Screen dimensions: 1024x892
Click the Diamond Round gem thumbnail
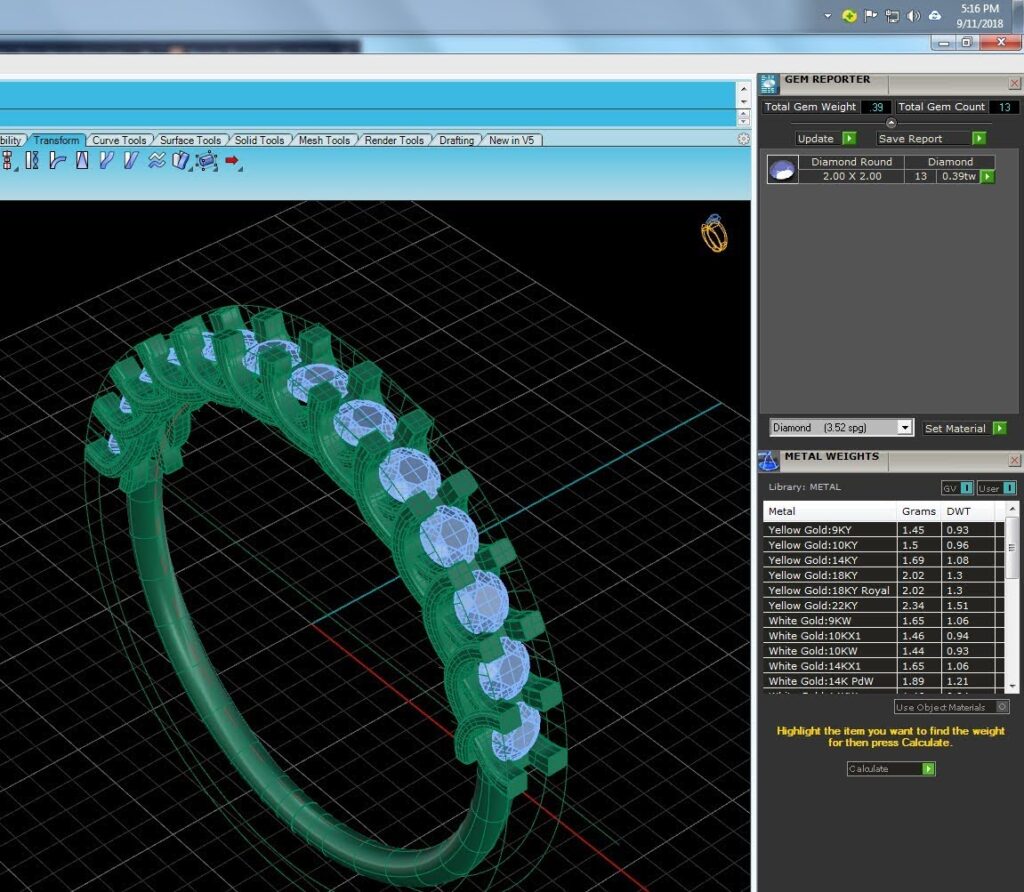click(x=782, y=169)
